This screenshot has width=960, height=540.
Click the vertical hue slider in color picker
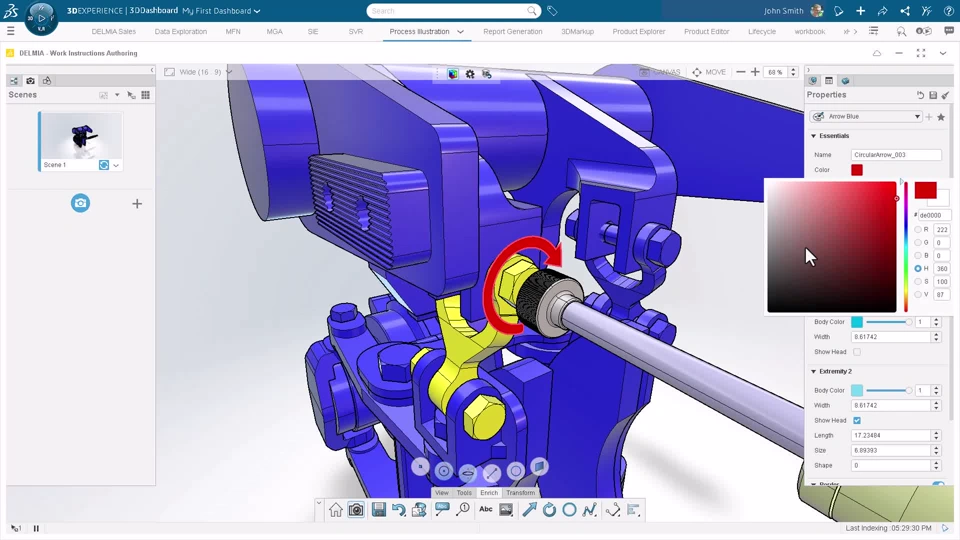[x=906, y=247]
